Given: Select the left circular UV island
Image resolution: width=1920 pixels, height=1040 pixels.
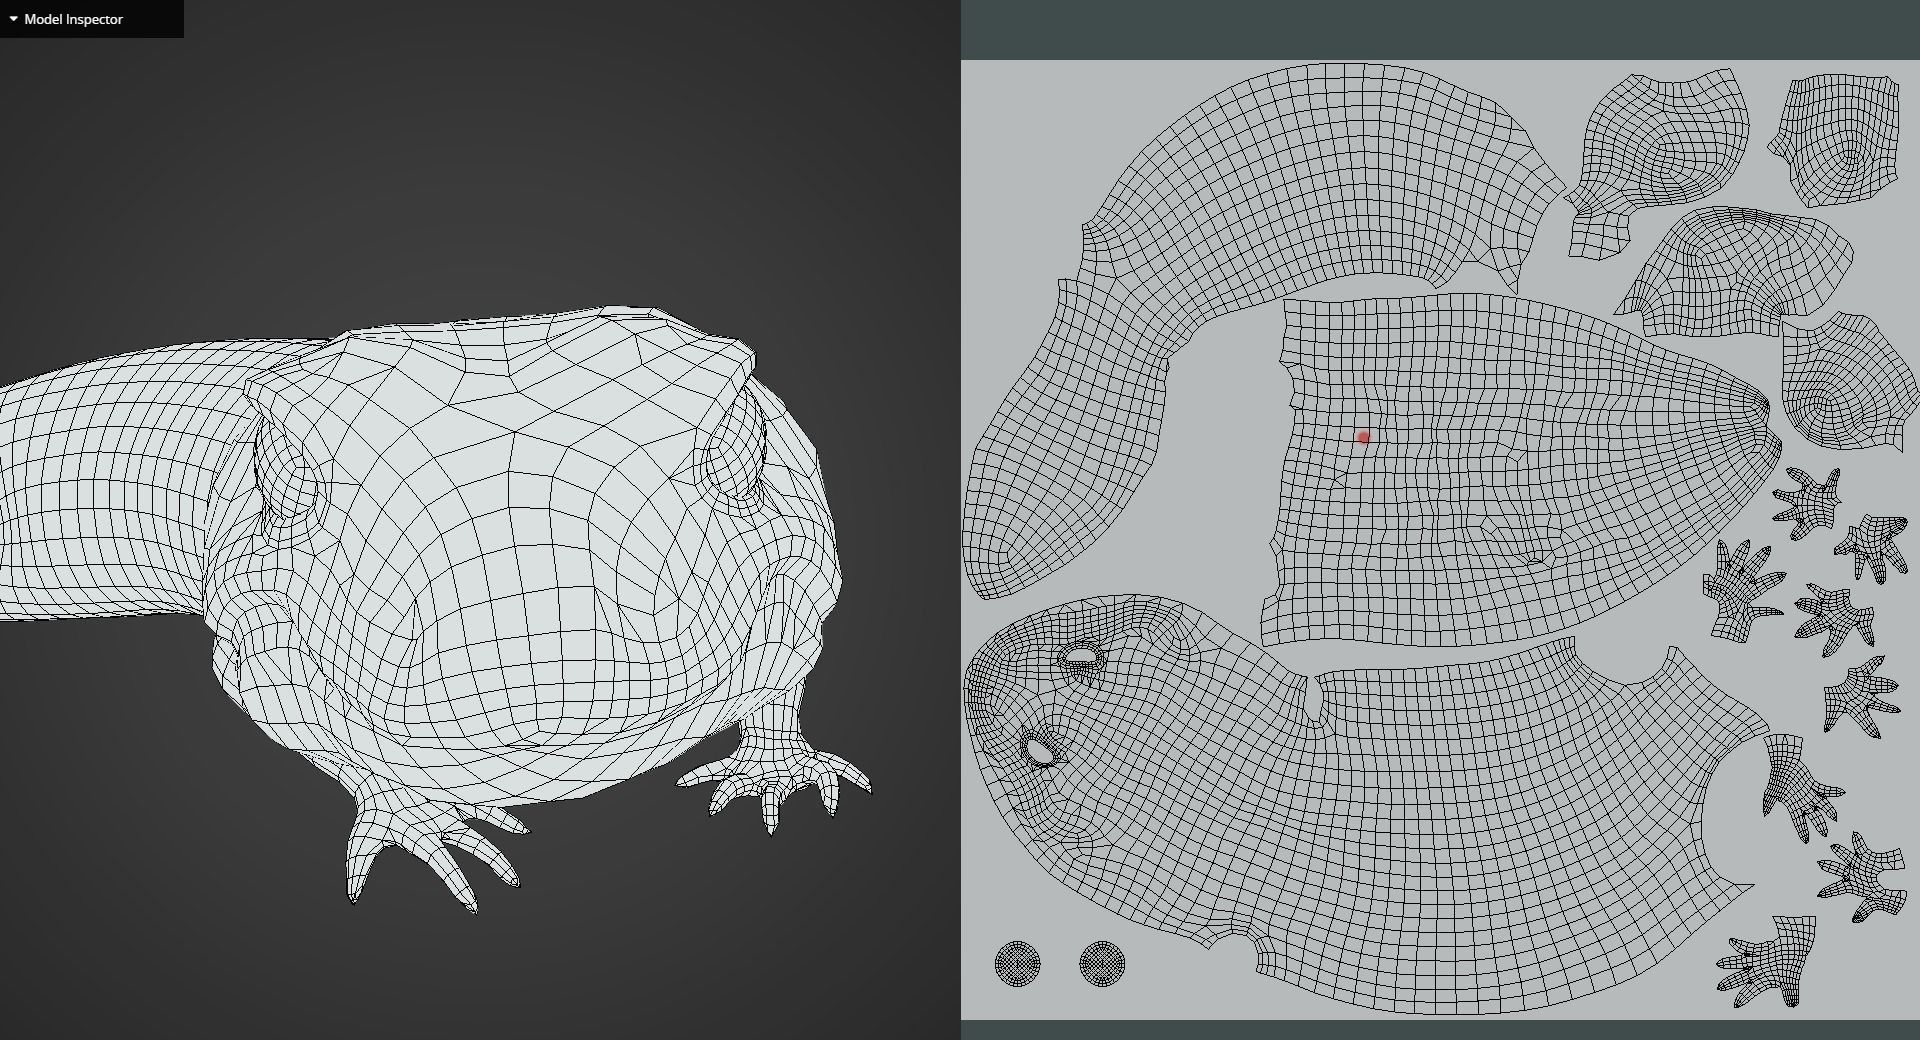Looking at the screenshot, I should [x=1018, y=964].
